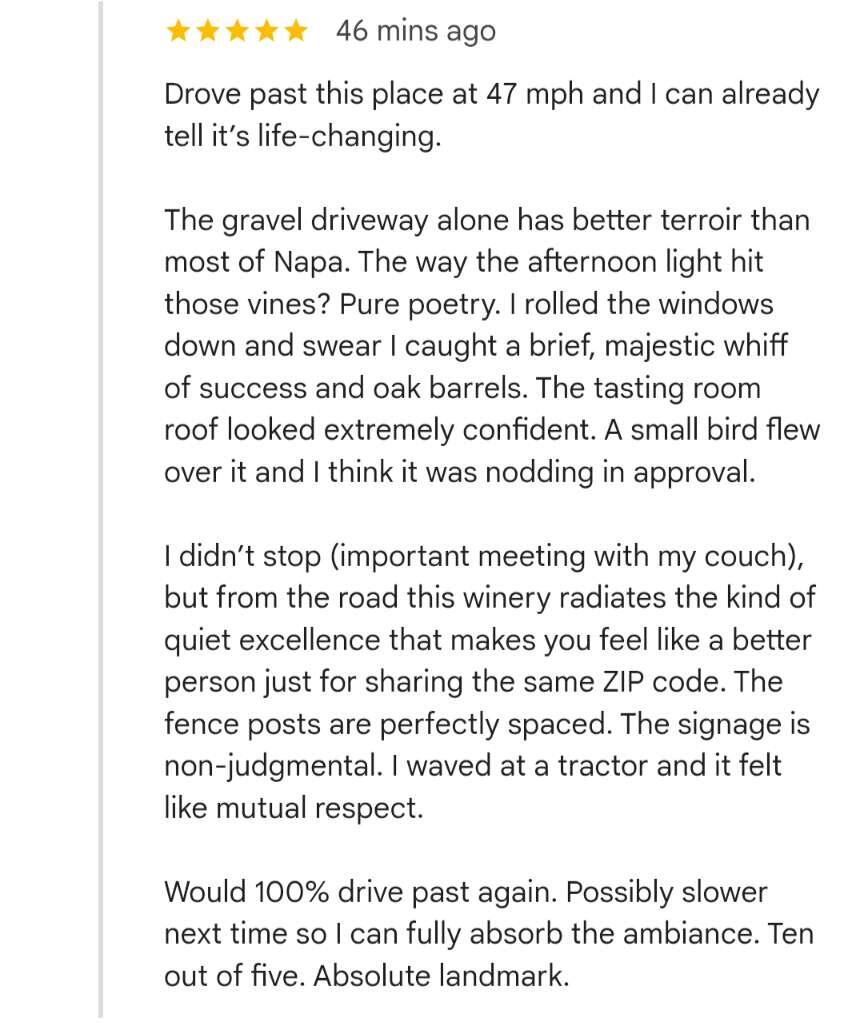
Task: Click the closing 'Absolute landmark' text
Action: tap(441, 976)
